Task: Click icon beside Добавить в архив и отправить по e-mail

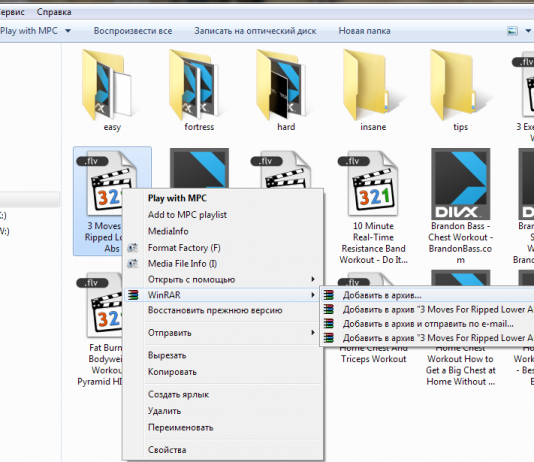Action: point(329,323)
